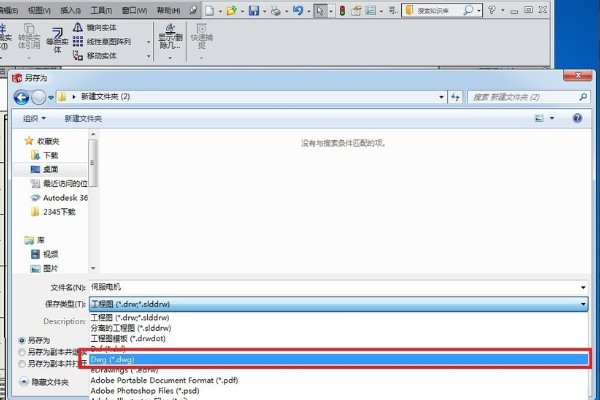The image size is (600, 400).
Task: Click the Open file icon in SolidWorks toolbar
Action: [232, 11]
